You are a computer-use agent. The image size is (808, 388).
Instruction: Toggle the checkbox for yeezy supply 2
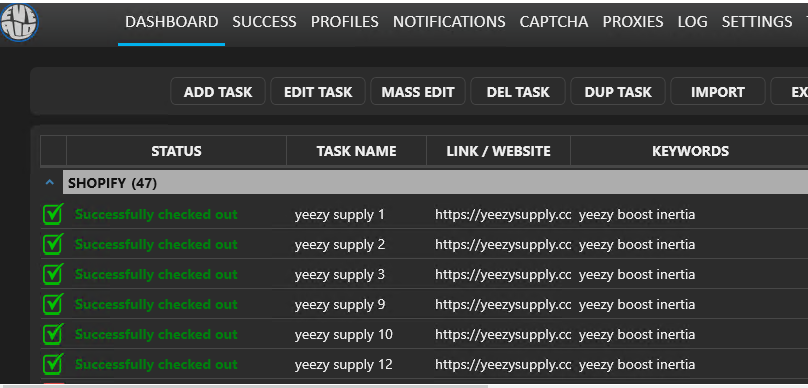(x=53, y=244)
